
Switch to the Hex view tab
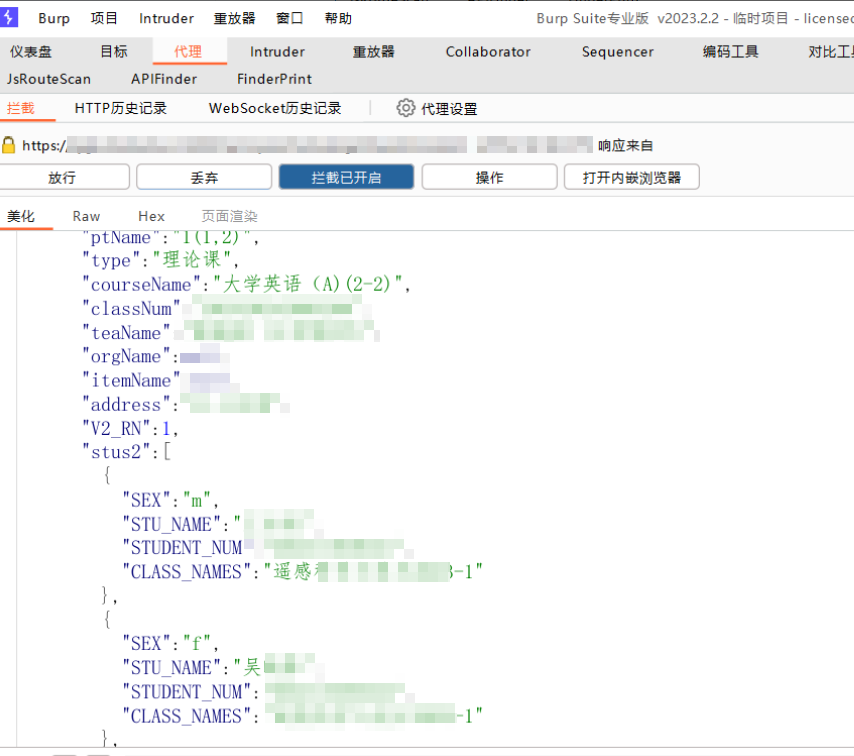pyautogui.click(x=151, y=216)
